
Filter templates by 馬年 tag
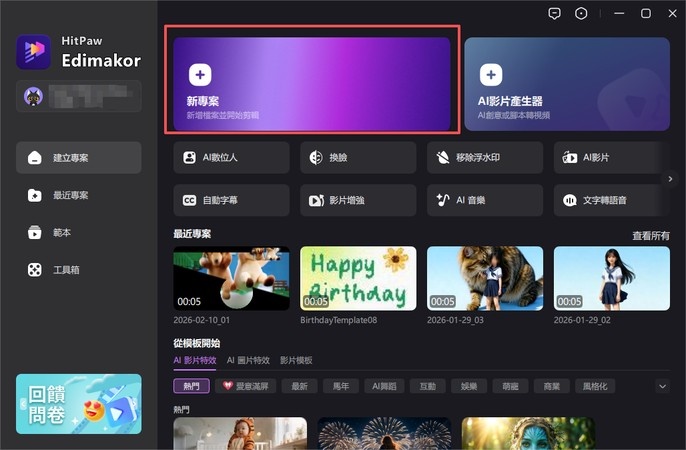click(341, 386)
